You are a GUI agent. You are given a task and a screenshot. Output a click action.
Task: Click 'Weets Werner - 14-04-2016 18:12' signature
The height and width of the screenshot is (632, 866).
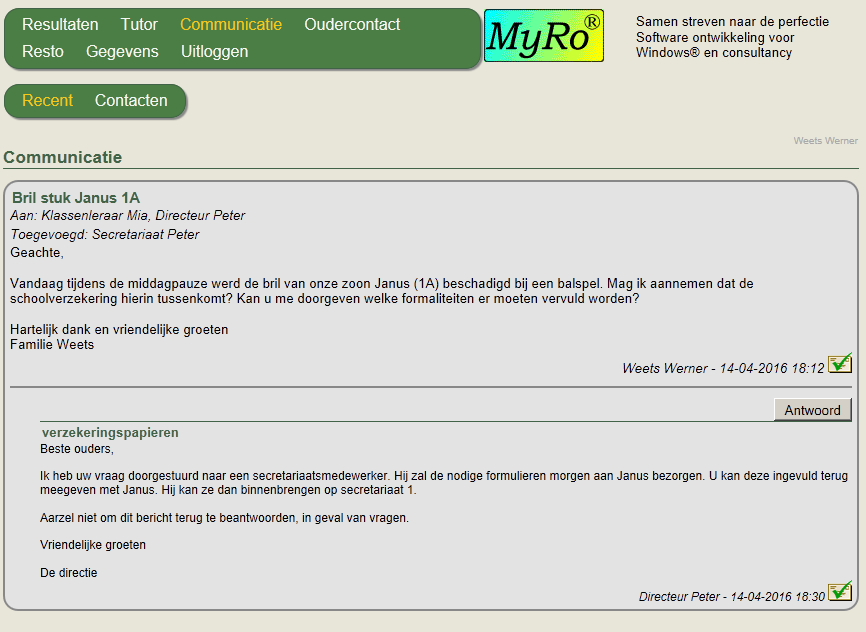pyautogui.click(x=723, y=368)
